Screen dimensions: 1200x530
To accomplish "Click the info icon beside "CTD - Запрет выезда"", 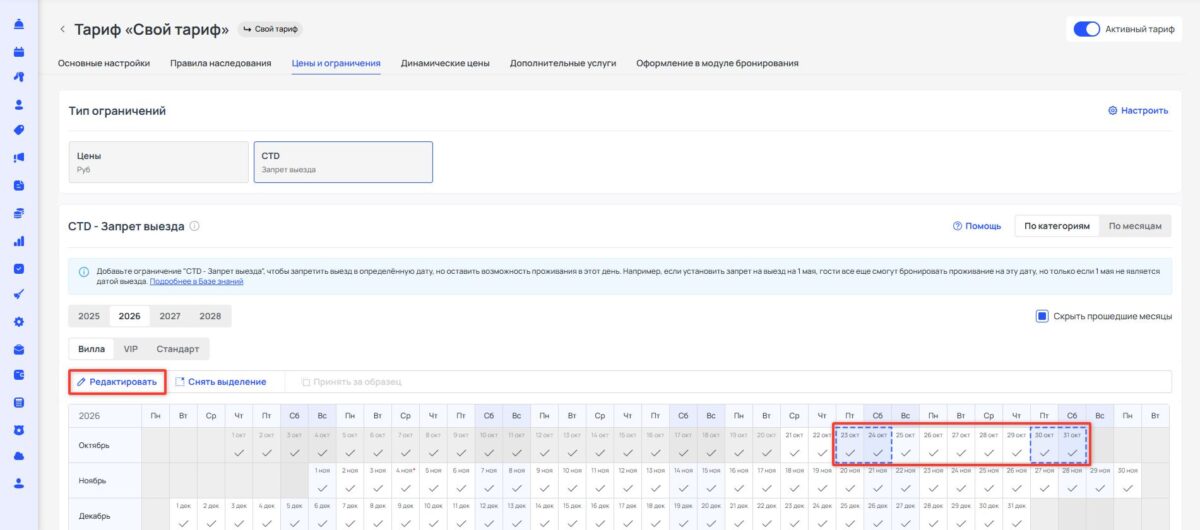I will 195,226.
